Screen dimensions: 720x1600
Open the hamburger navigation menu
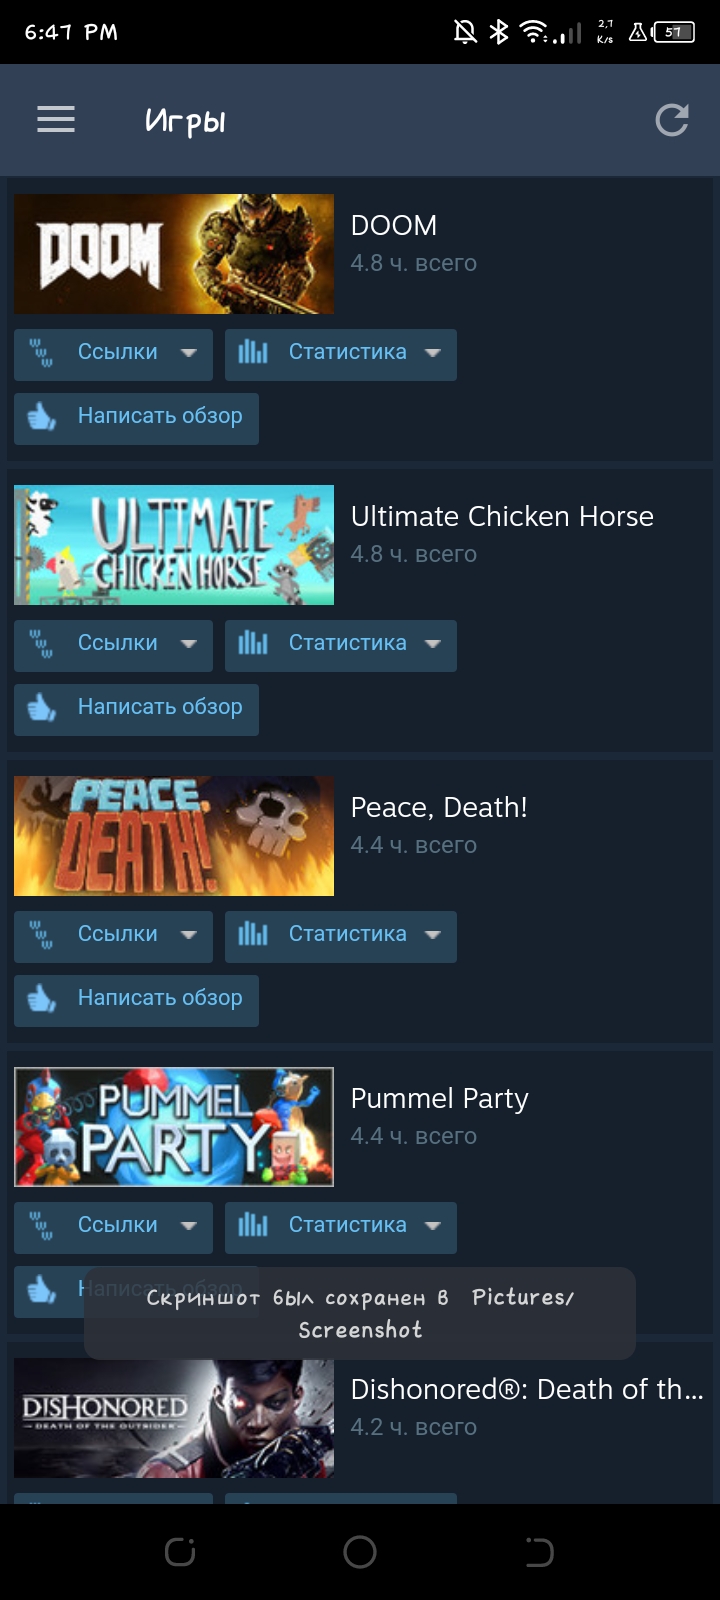[x=56, y=120]
